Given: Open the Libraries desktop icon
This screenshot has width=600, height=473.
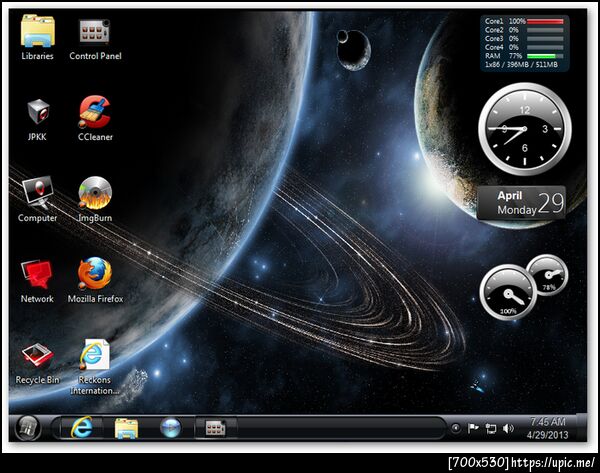Looking at the screenshot, I should pos(37,38).
